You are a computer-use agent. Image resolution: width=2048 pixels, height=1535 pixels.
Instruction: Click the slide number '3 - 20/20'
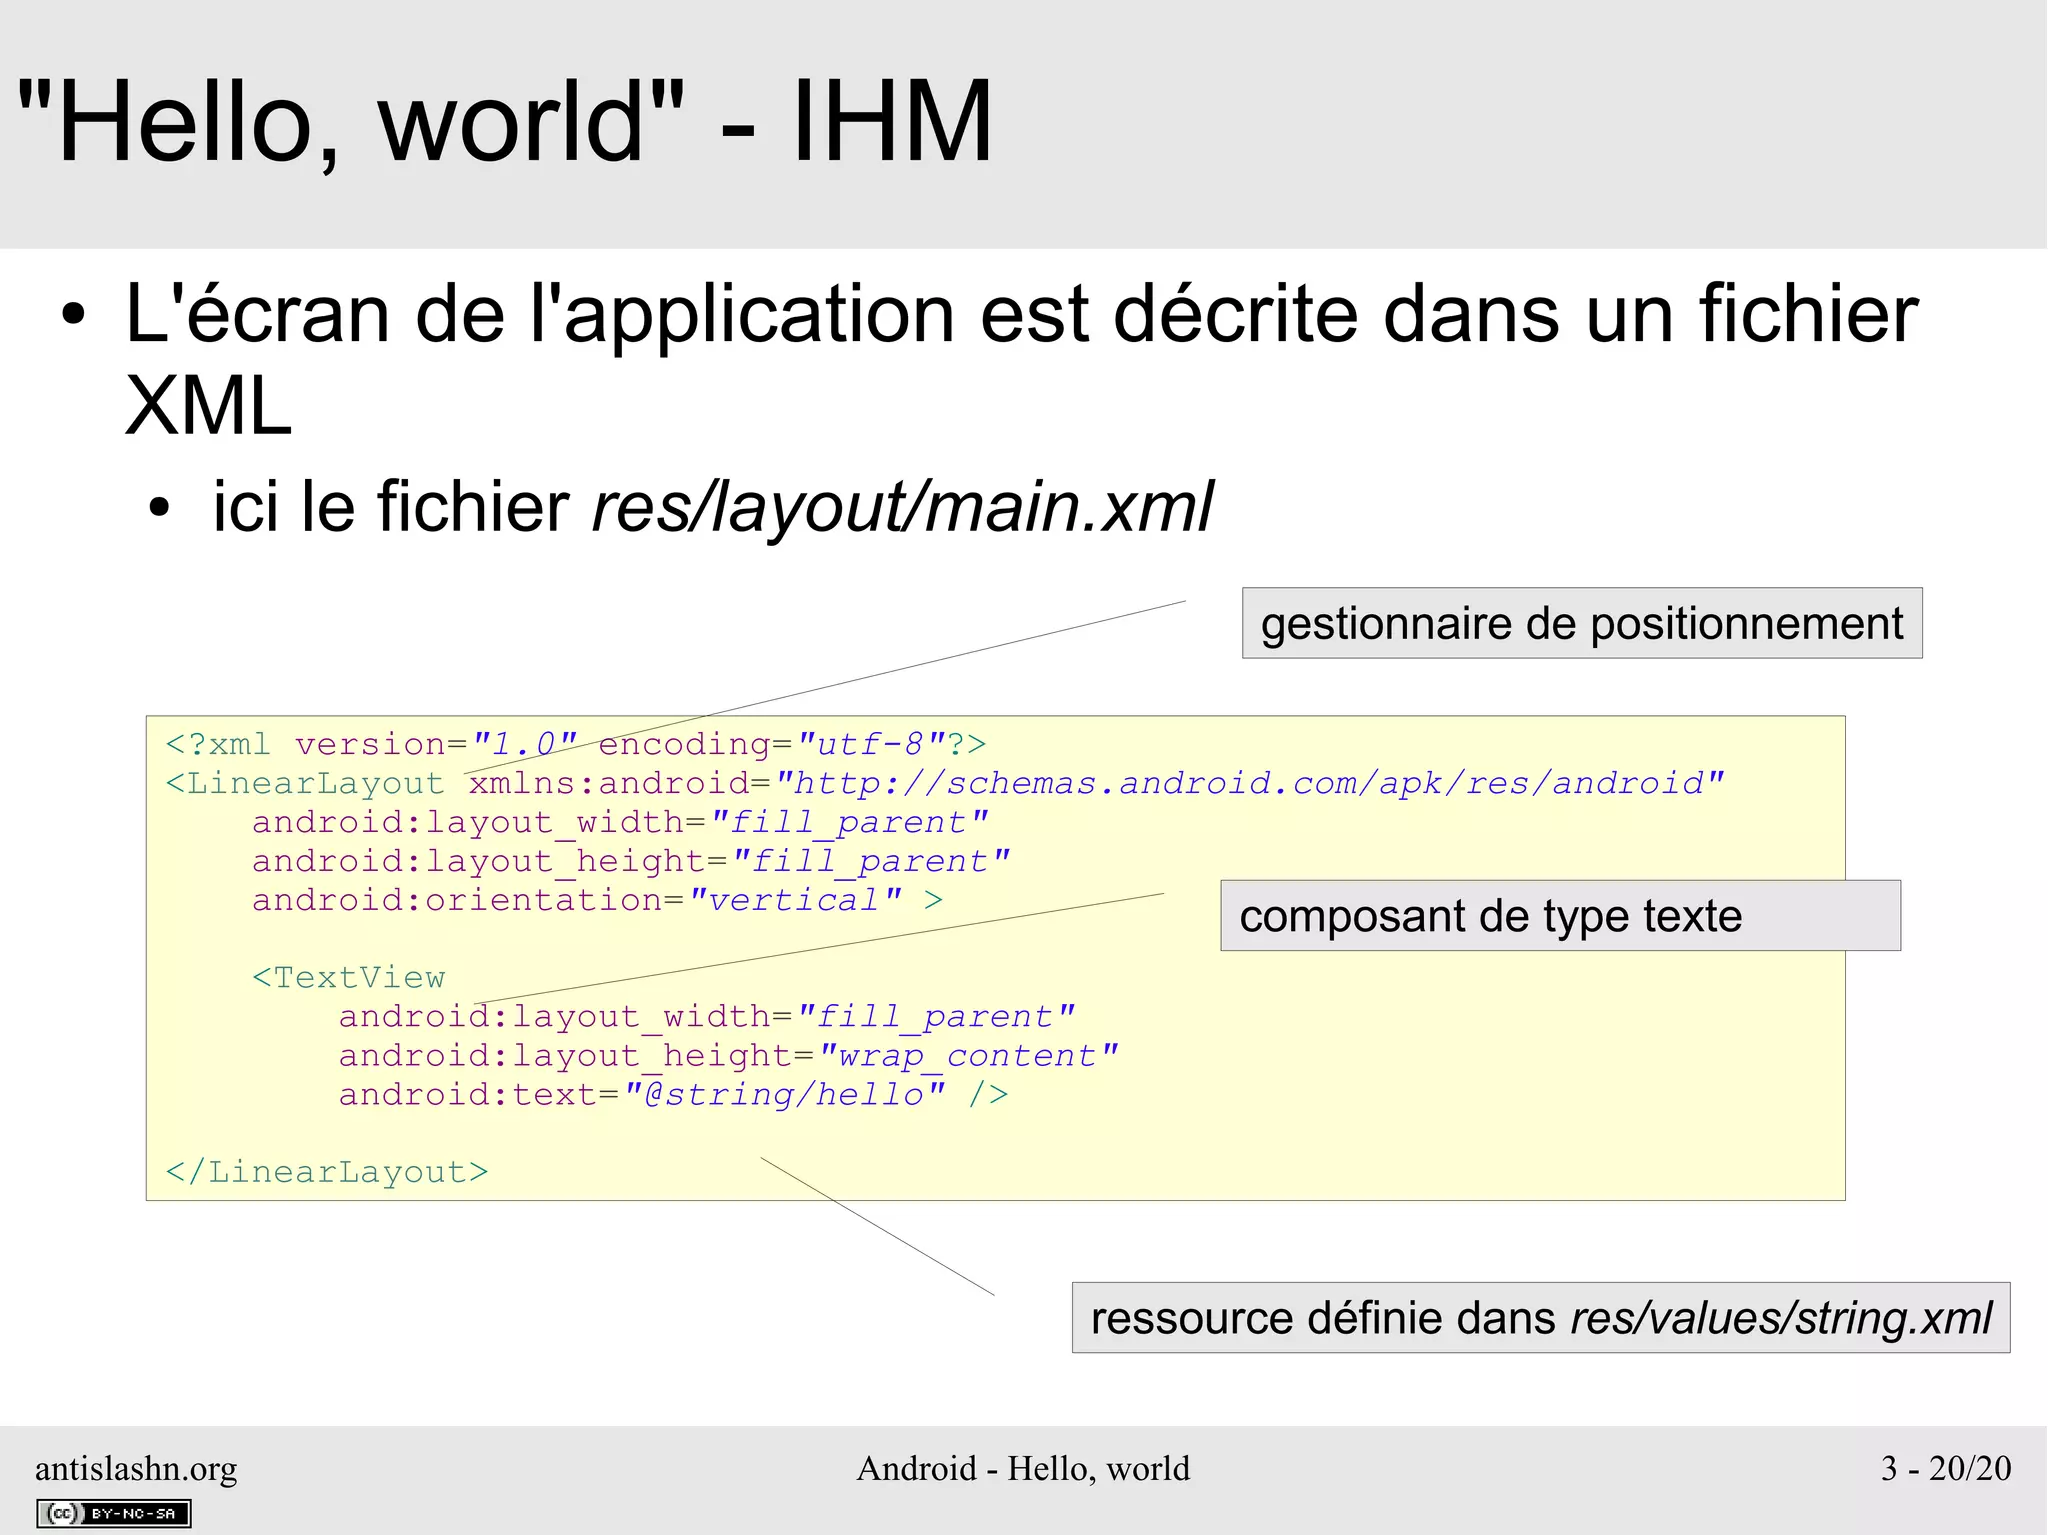1946,1468
